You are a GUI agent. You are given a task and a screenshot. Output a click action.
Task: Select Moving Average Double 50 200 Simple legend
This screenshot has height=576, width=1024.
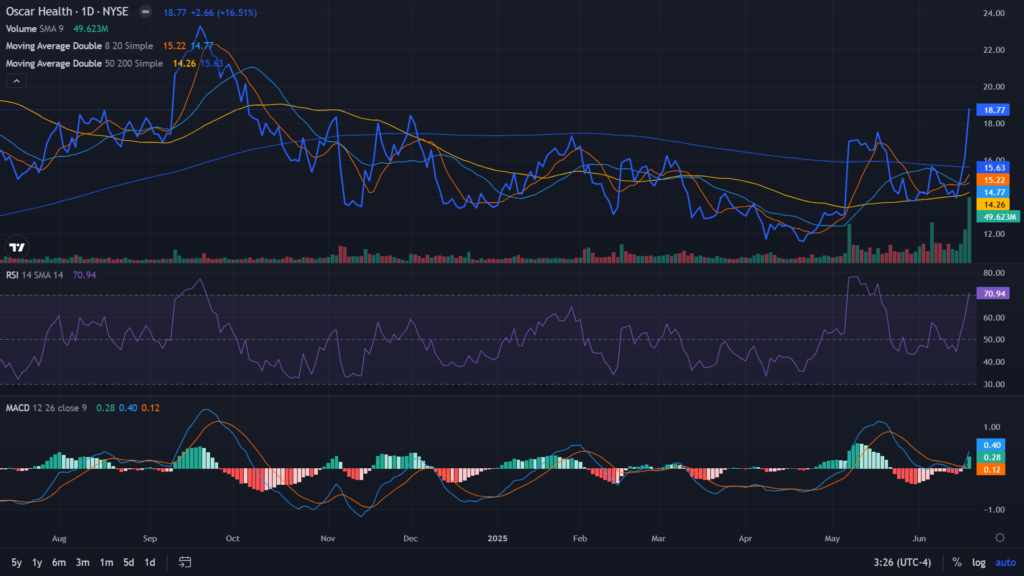84,63
